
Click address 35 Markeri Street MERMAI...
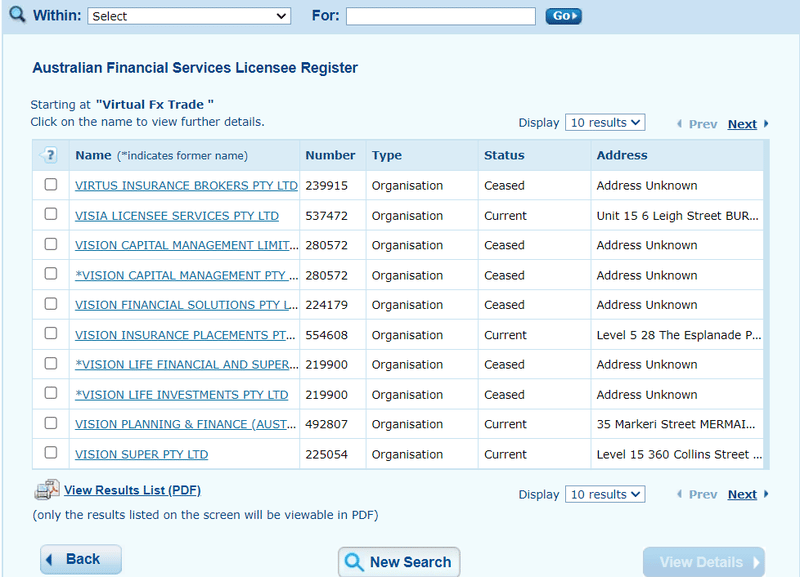coord(676,424)
